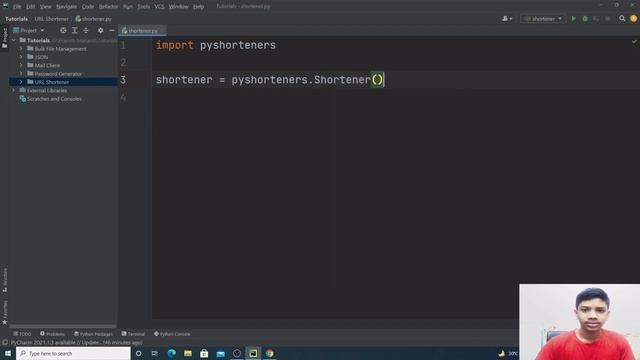Switch to PyCharm icon in the taskbar

point(253,353)
